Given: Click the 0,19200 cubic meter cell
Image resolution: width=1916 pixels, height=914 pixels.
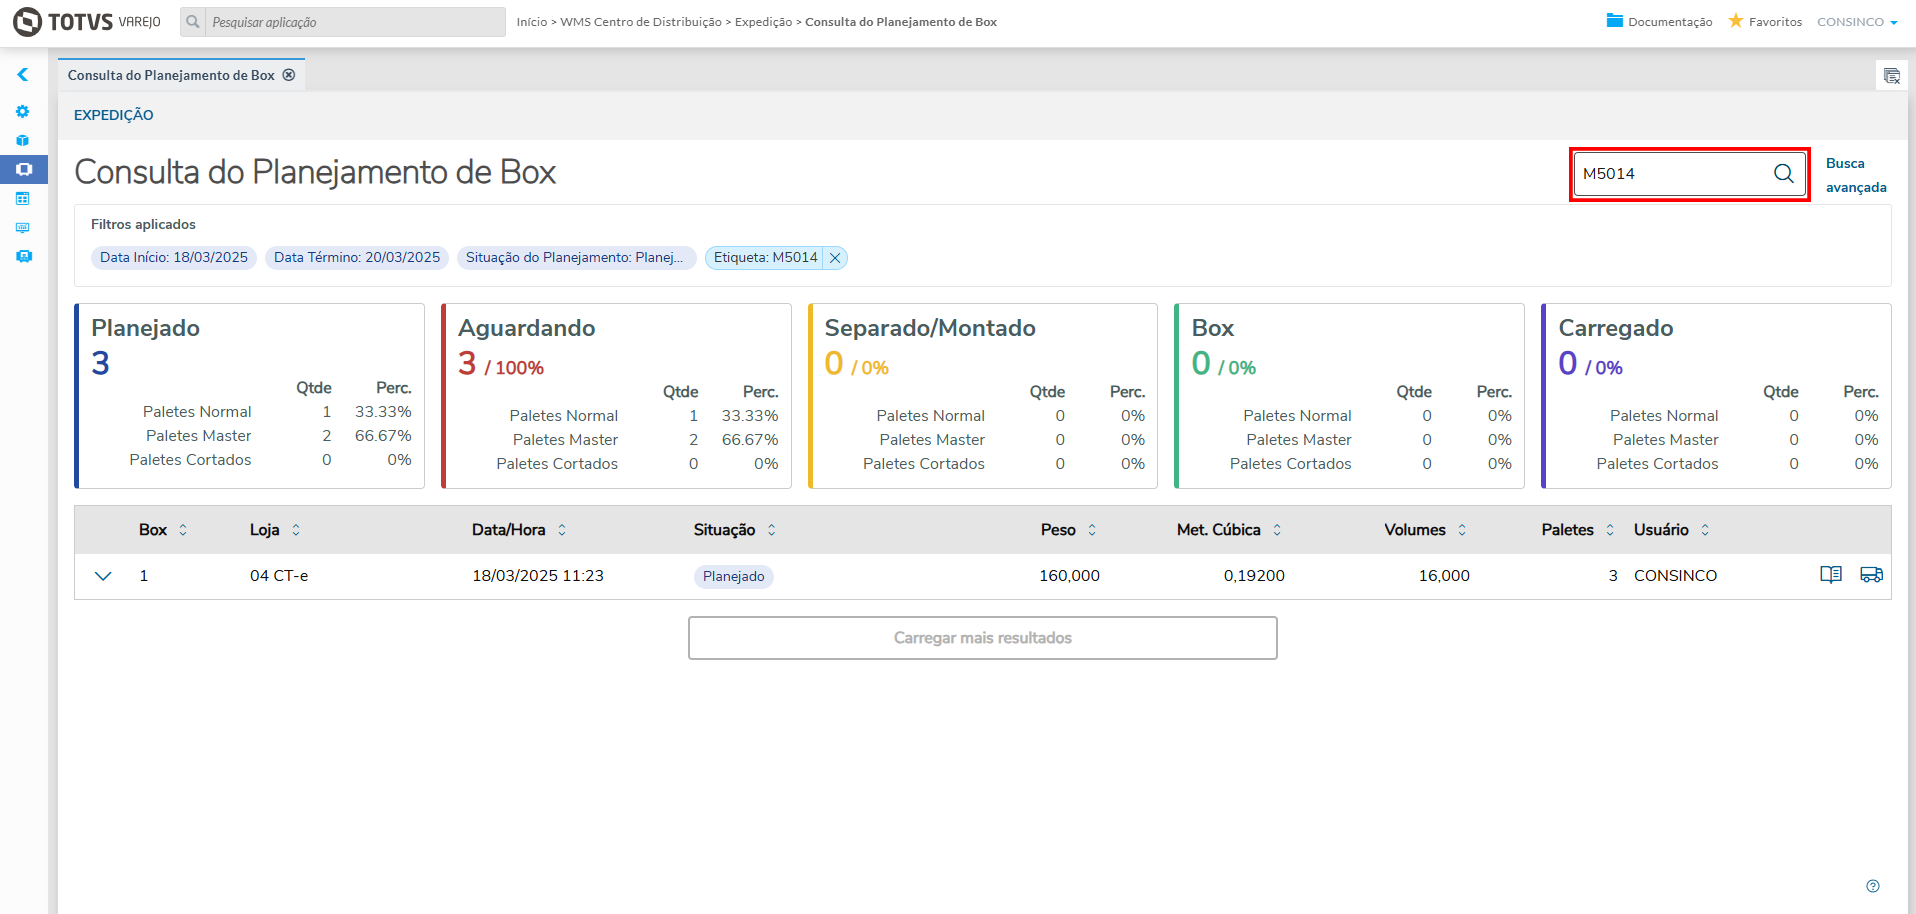Looking at the screenshot, I should pyautogui.click(x=1254, y=576).
